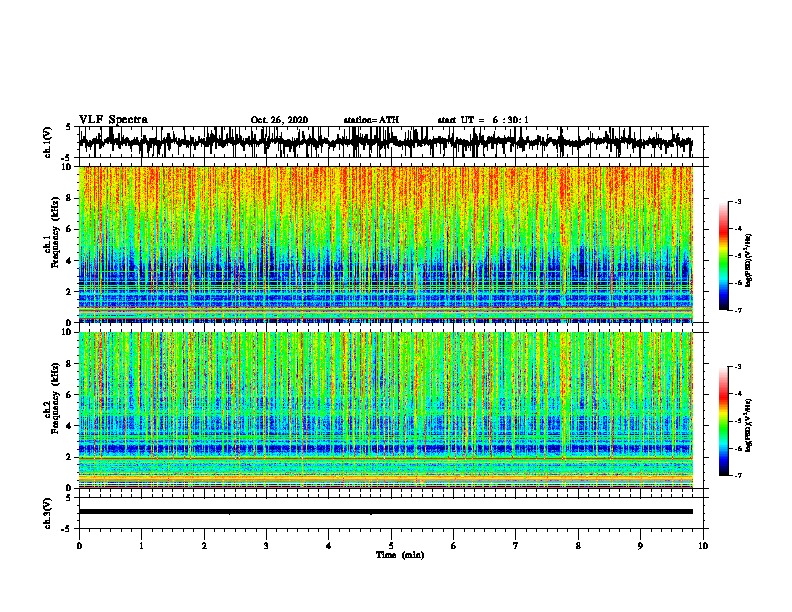Image resolution: width=792 pixels, height=612 pixels.
Task: Click the "8" tick on ch.1 frequency axis
Action: pos(69,198)
